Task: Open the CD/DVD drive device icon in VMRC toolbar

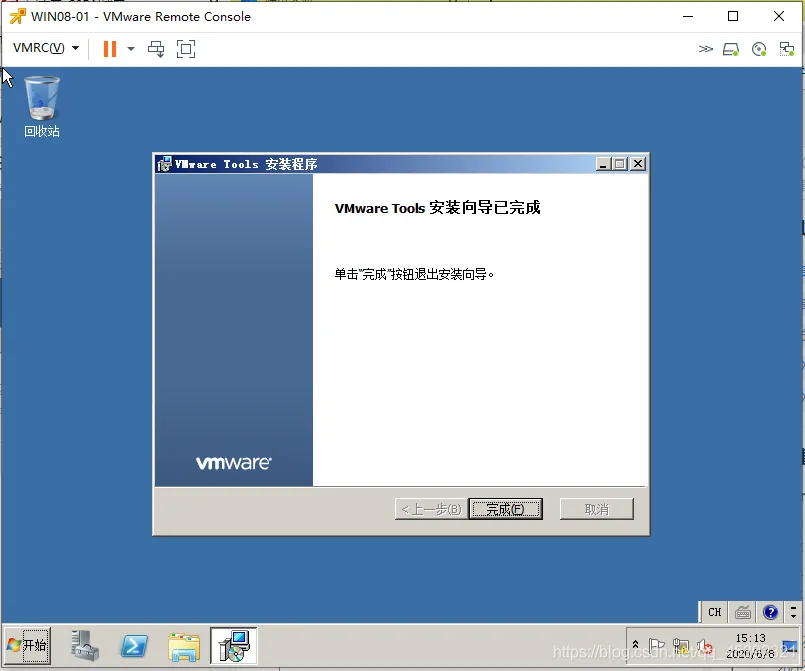Action: pyautogui.click(x=759, y=49)
